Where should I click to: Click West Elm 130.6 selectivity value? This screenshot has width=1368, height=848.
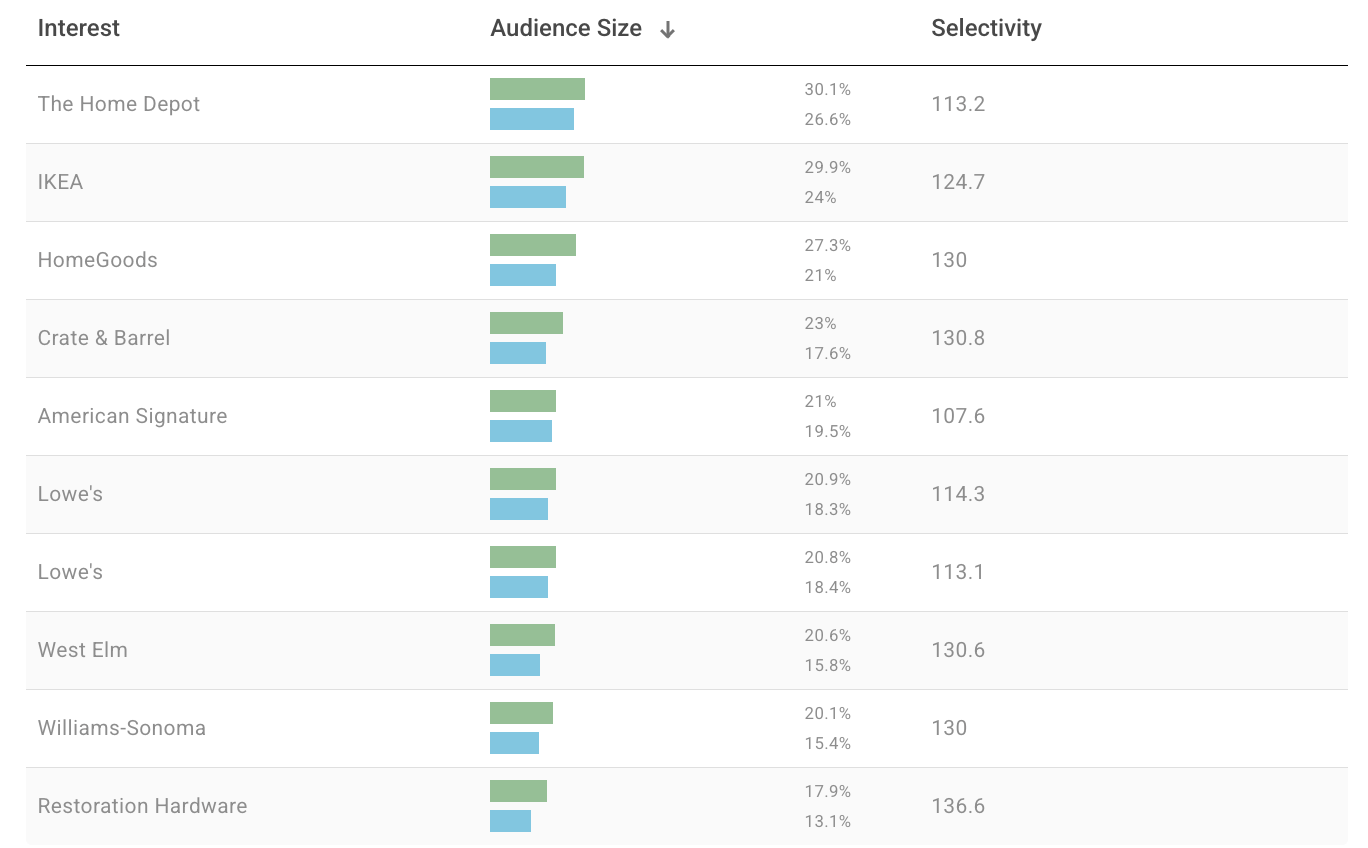pyautogui.click(x=957, y=650)
